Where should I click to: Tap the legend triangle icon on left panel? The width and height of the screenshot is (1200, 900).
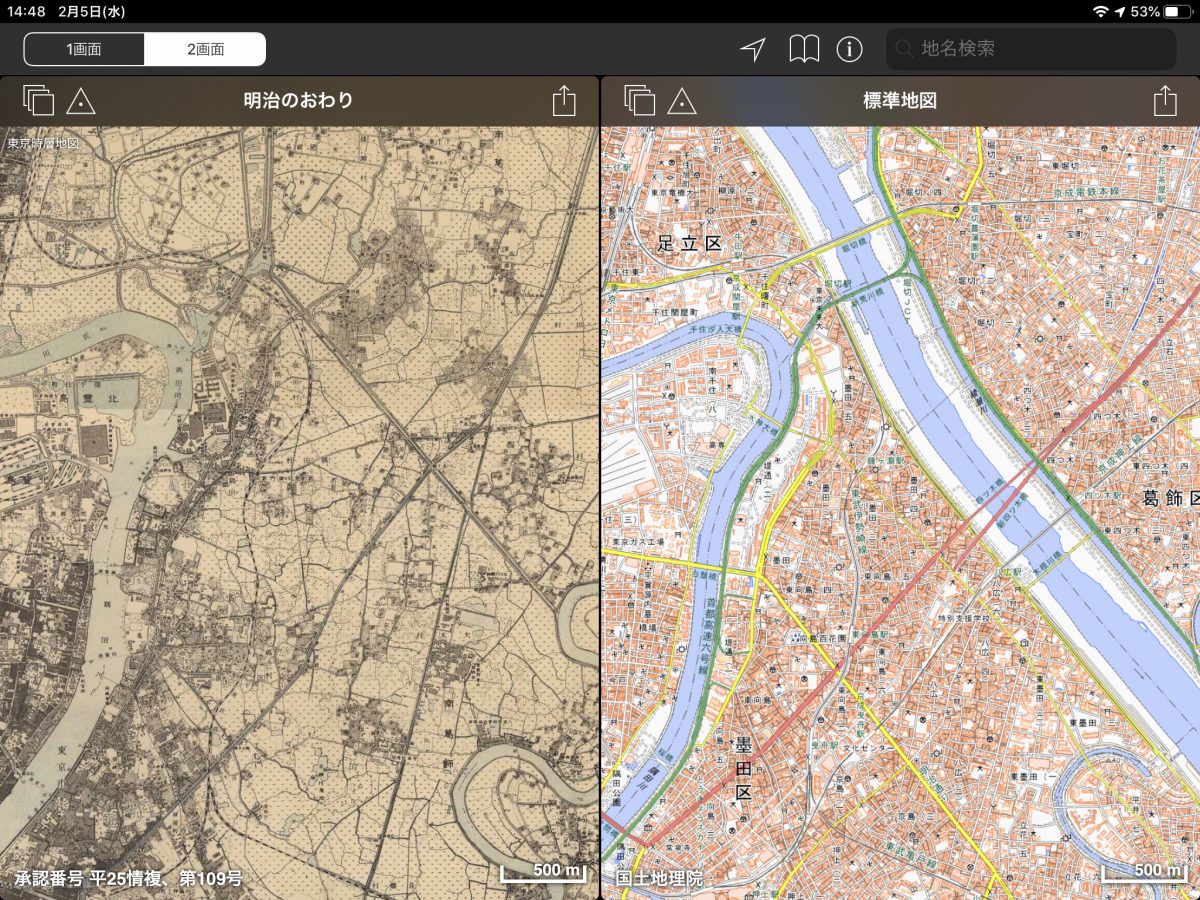pyautogui.click(x=81, y=101)
